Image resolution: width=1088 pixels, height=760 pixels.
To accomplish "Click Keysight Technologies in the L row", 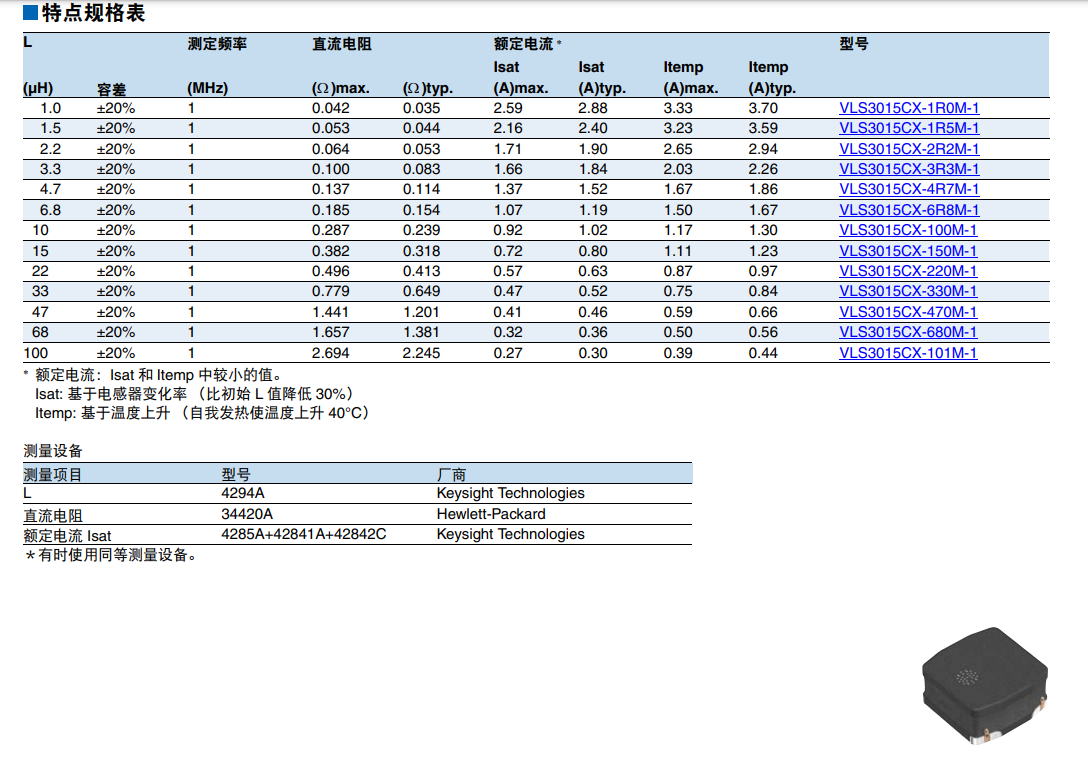I will (x=511, y=493).
